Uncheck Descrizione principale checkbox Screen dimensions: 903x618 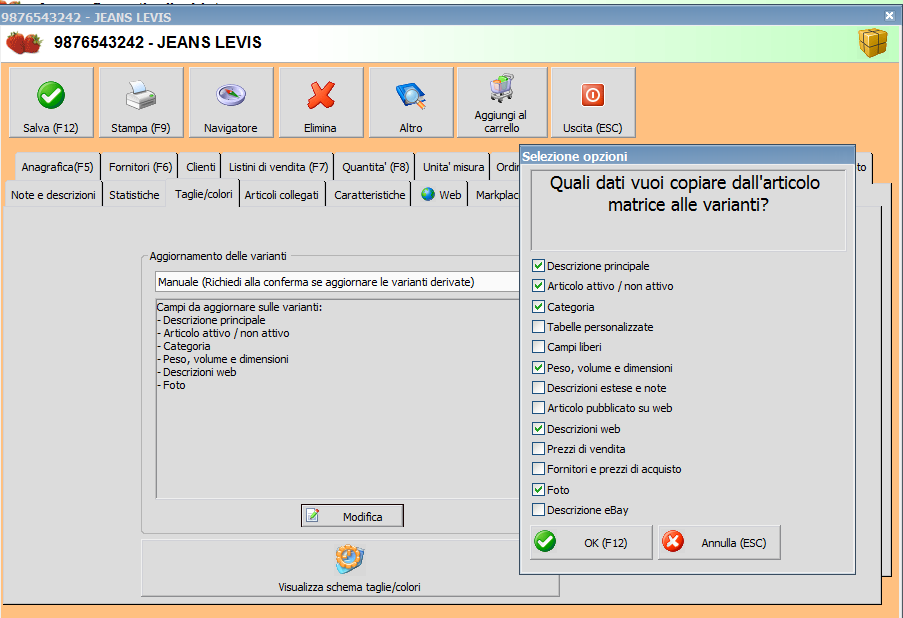[538, 266]
